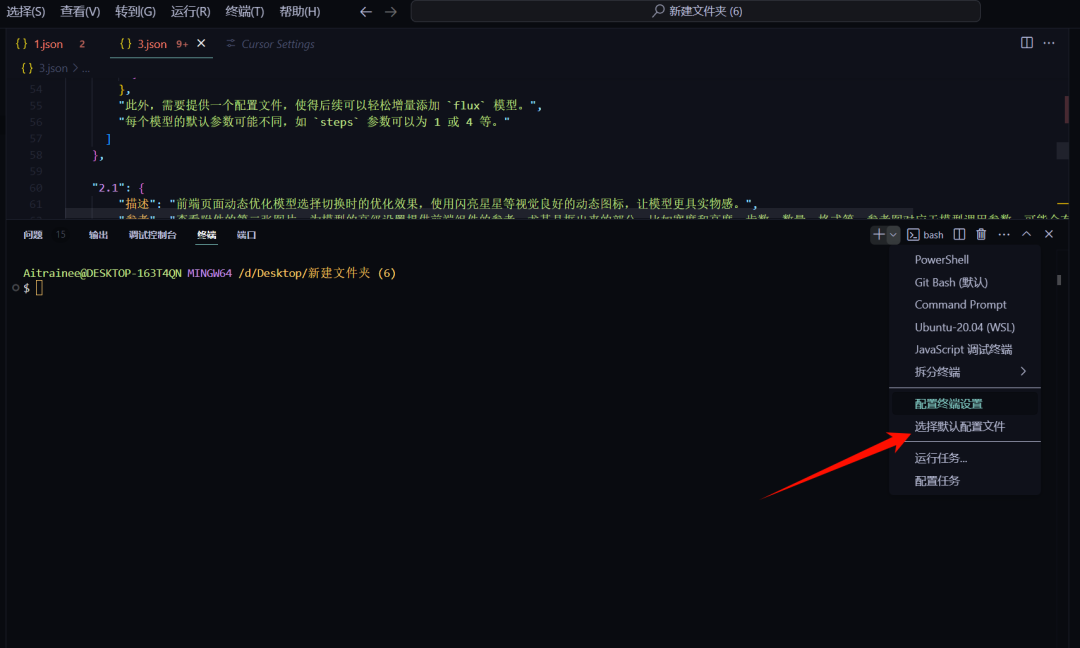Maximize the panel with the chevron-up icon

(1026, 234)
